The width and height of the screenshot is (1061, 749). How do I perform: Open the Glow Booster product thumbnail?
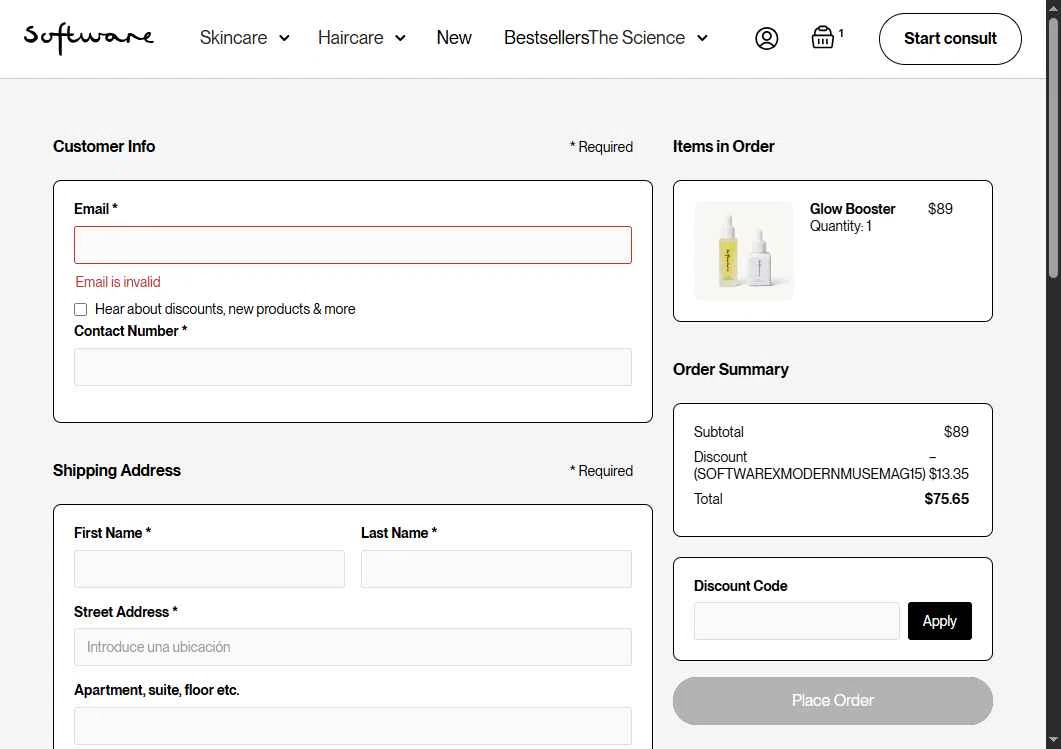pyautogui.click(x=744, y=250)
